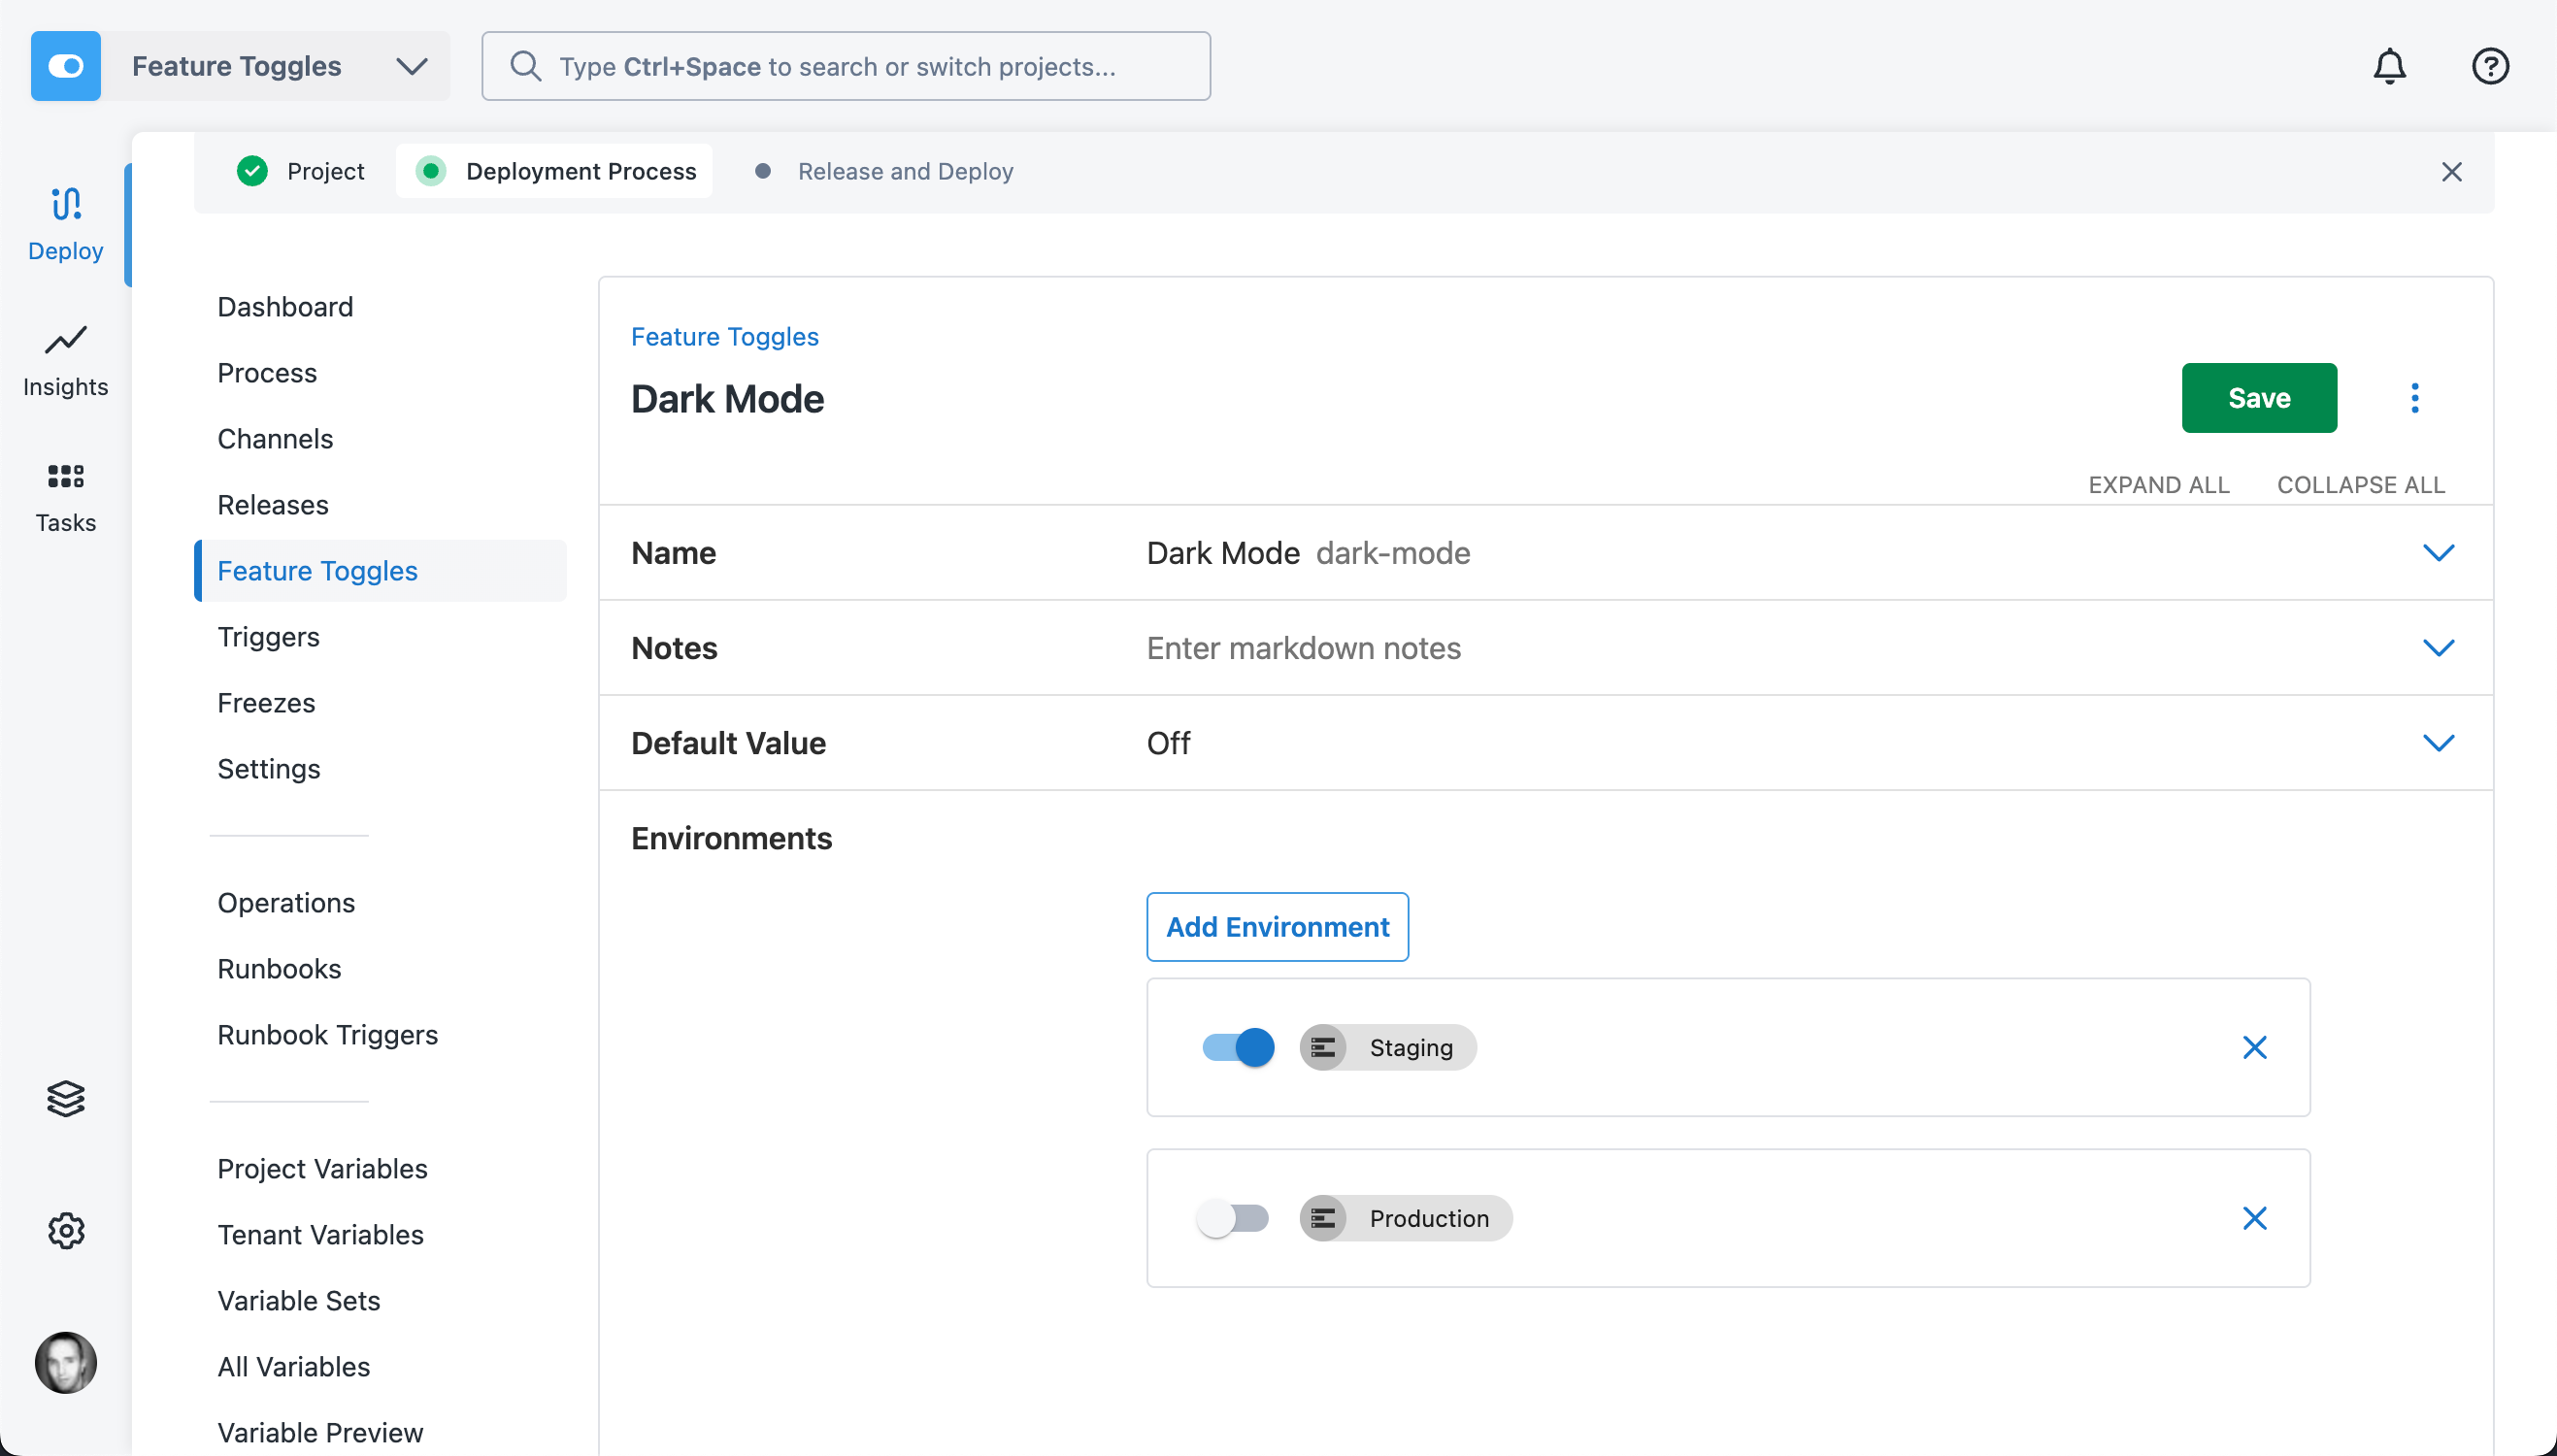Open the Deploy section icon
Viewport: 2557px width, 1456px height.
66,204
